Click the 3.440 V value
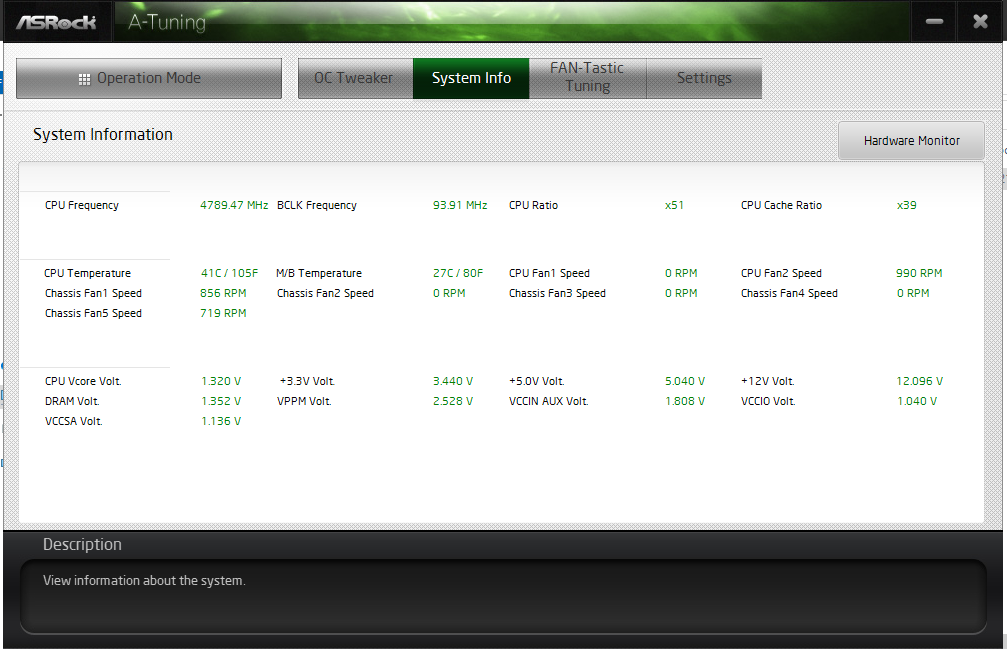The width and height of the screenshot is (1007, 649). (453, 381)
